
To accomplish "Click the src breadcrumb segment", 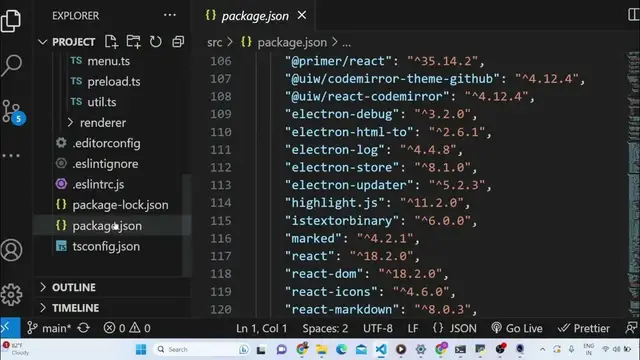I will pos(214,42).
